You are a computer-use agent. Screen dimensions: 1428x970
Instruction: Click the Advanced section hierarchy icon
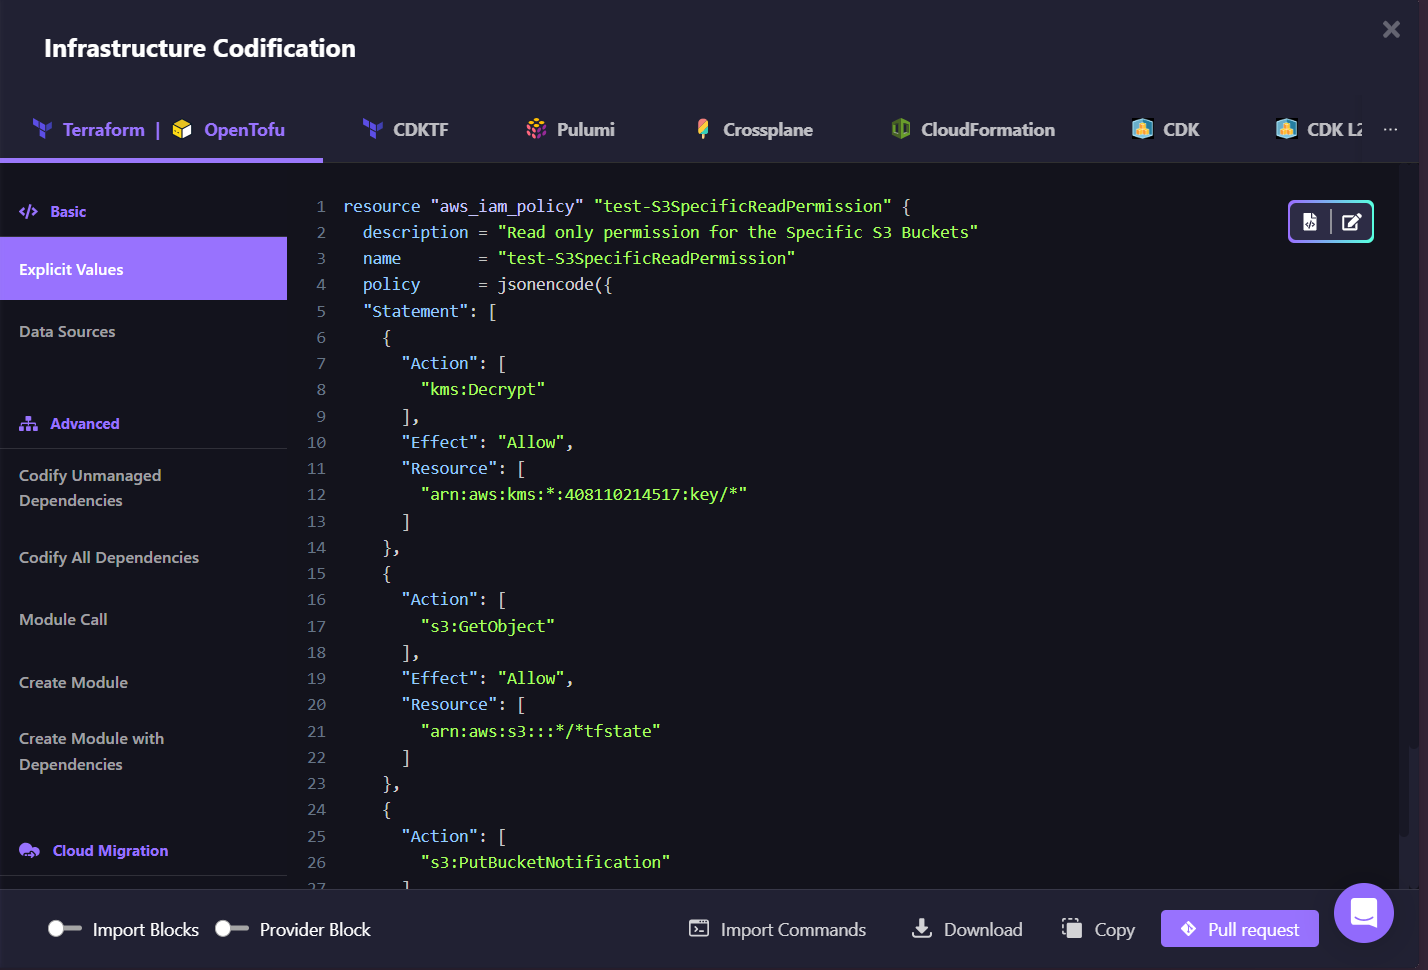(28, 423)
